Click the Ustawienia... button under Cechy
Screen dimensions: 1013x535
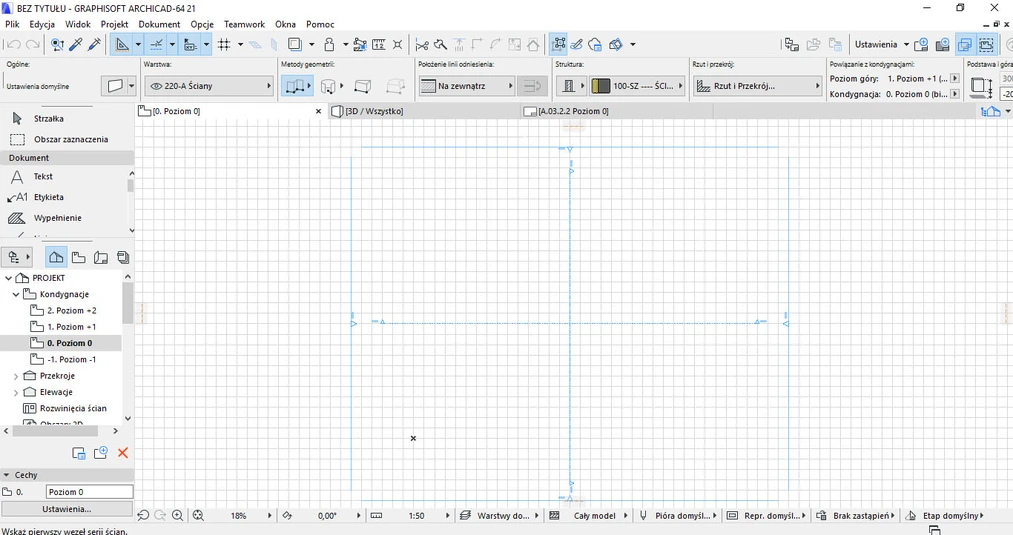tap(66, 509)
